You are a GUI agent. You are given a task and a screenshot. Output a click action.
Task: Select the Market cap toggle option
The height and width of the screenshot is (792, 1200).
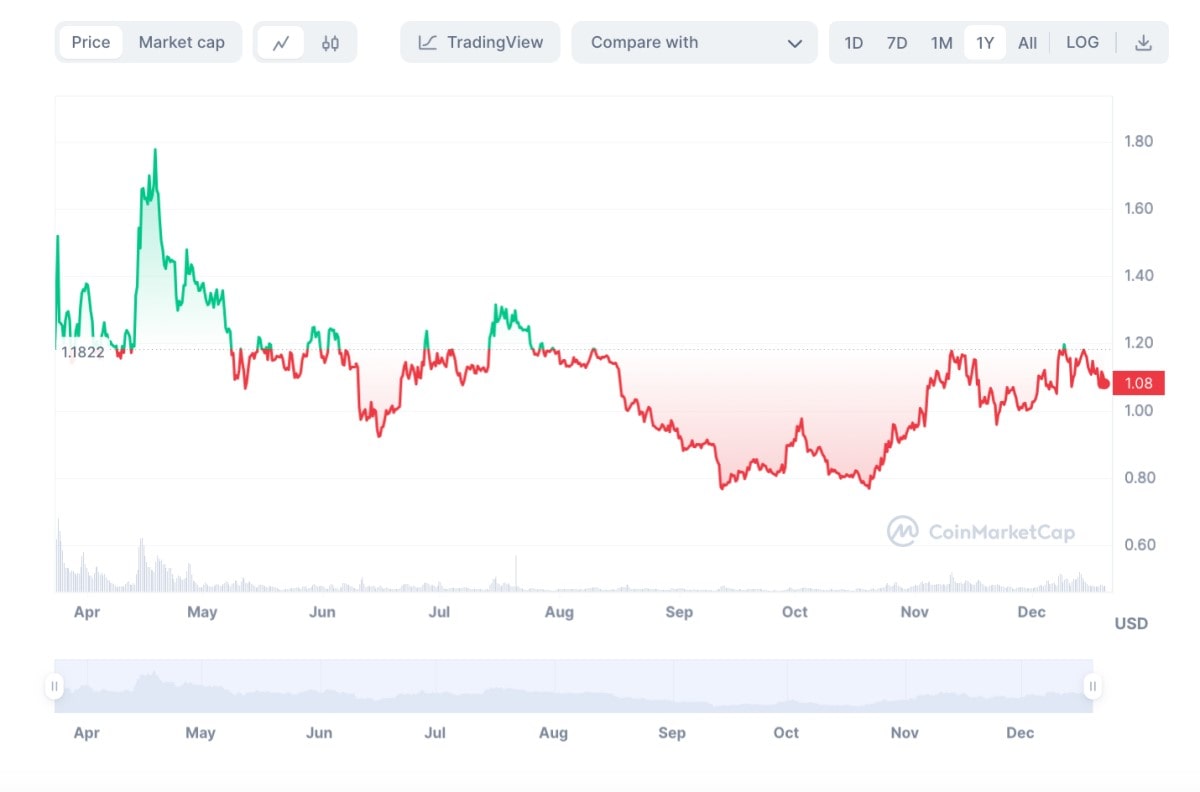point(181,42)
